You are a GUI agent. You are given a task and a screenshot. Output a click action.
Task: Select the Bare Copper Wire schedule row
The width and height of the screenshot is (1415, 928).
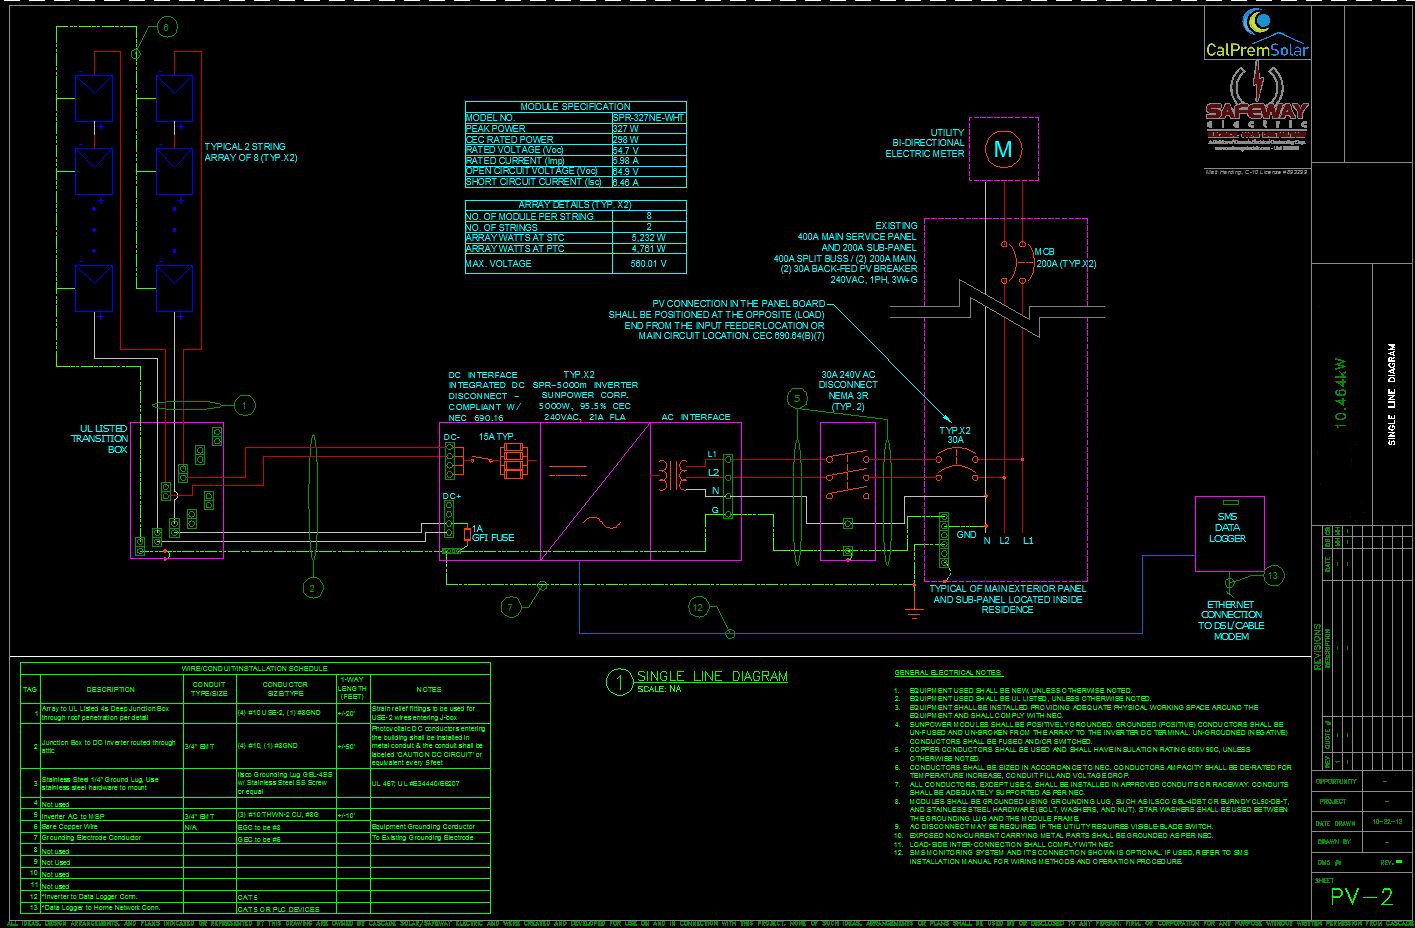pos(257,827)
